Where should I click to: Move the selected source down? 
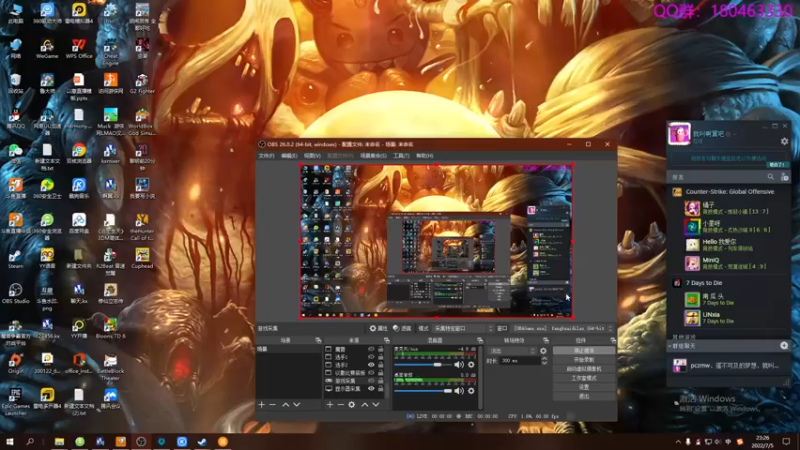click(x=376, y=405)
